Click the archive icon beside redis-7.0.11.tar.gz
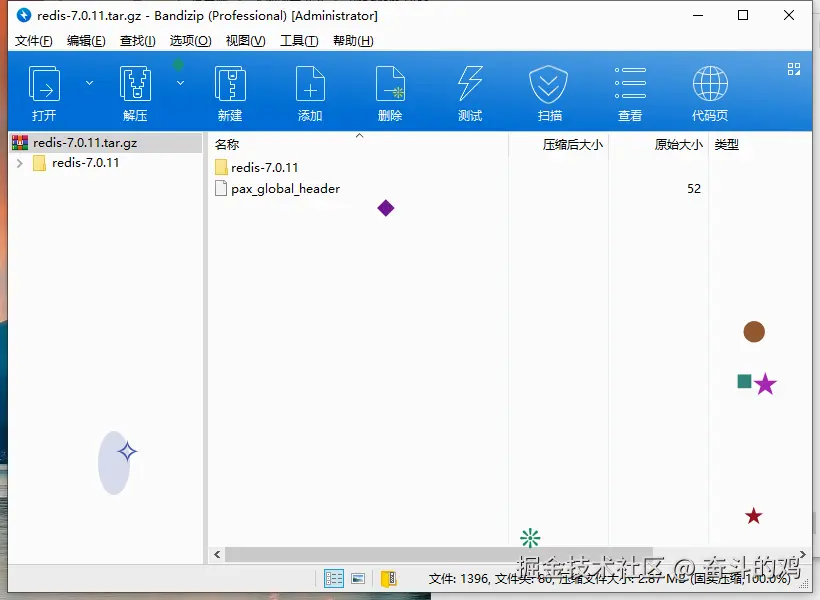The image size is (820, 600). coord(20,143)
